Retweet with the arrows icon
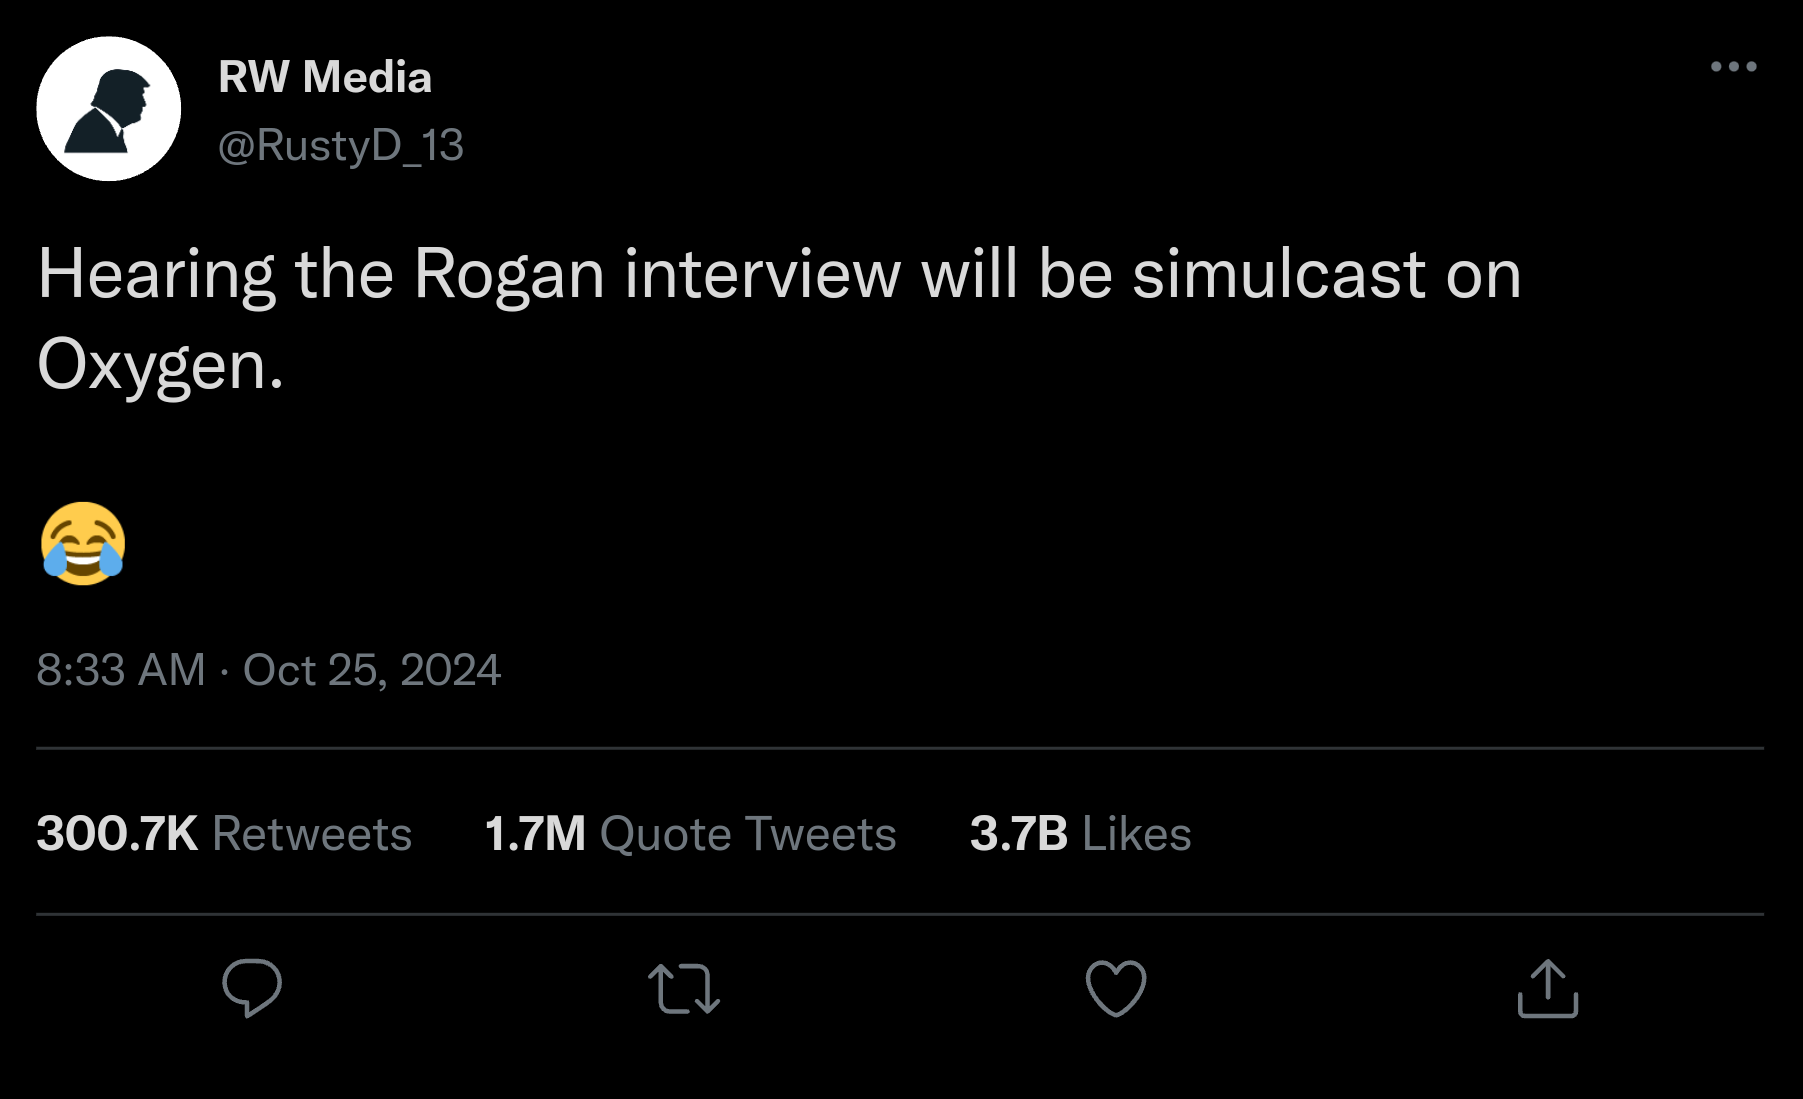 (x=684, y=988)
